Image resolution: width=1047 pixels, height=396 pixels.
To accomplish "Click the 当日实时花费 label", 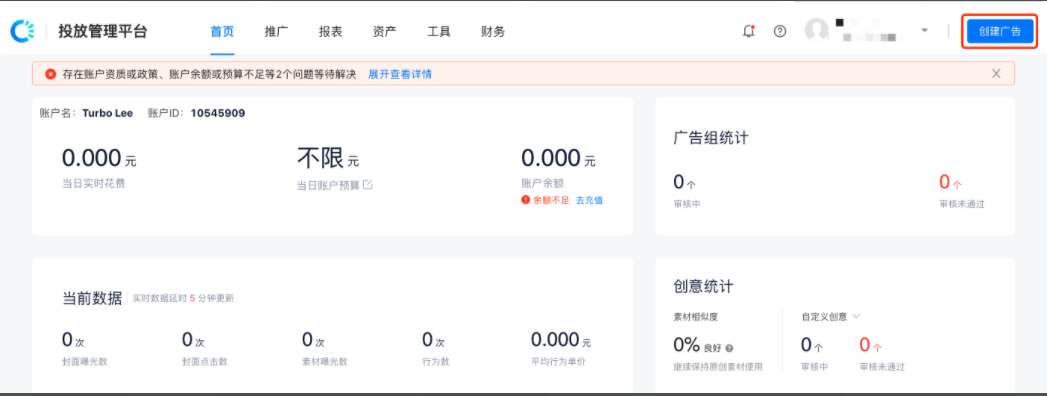I will [93, 184].
